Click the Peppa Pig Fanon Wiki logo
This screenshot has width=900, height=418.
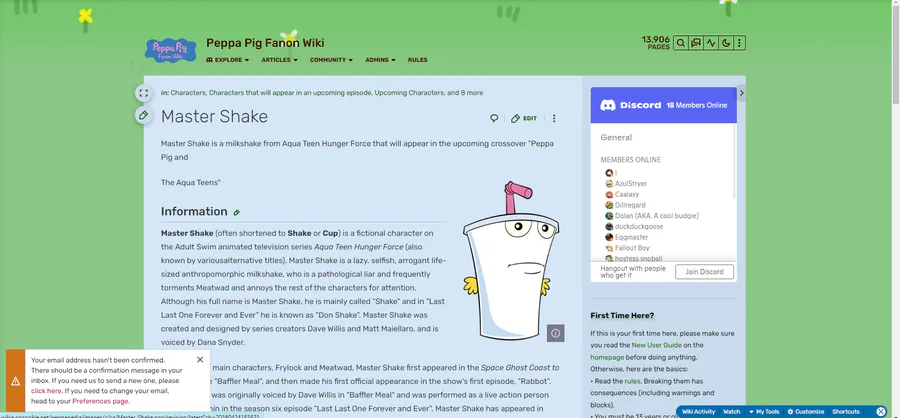coord(170,51)
